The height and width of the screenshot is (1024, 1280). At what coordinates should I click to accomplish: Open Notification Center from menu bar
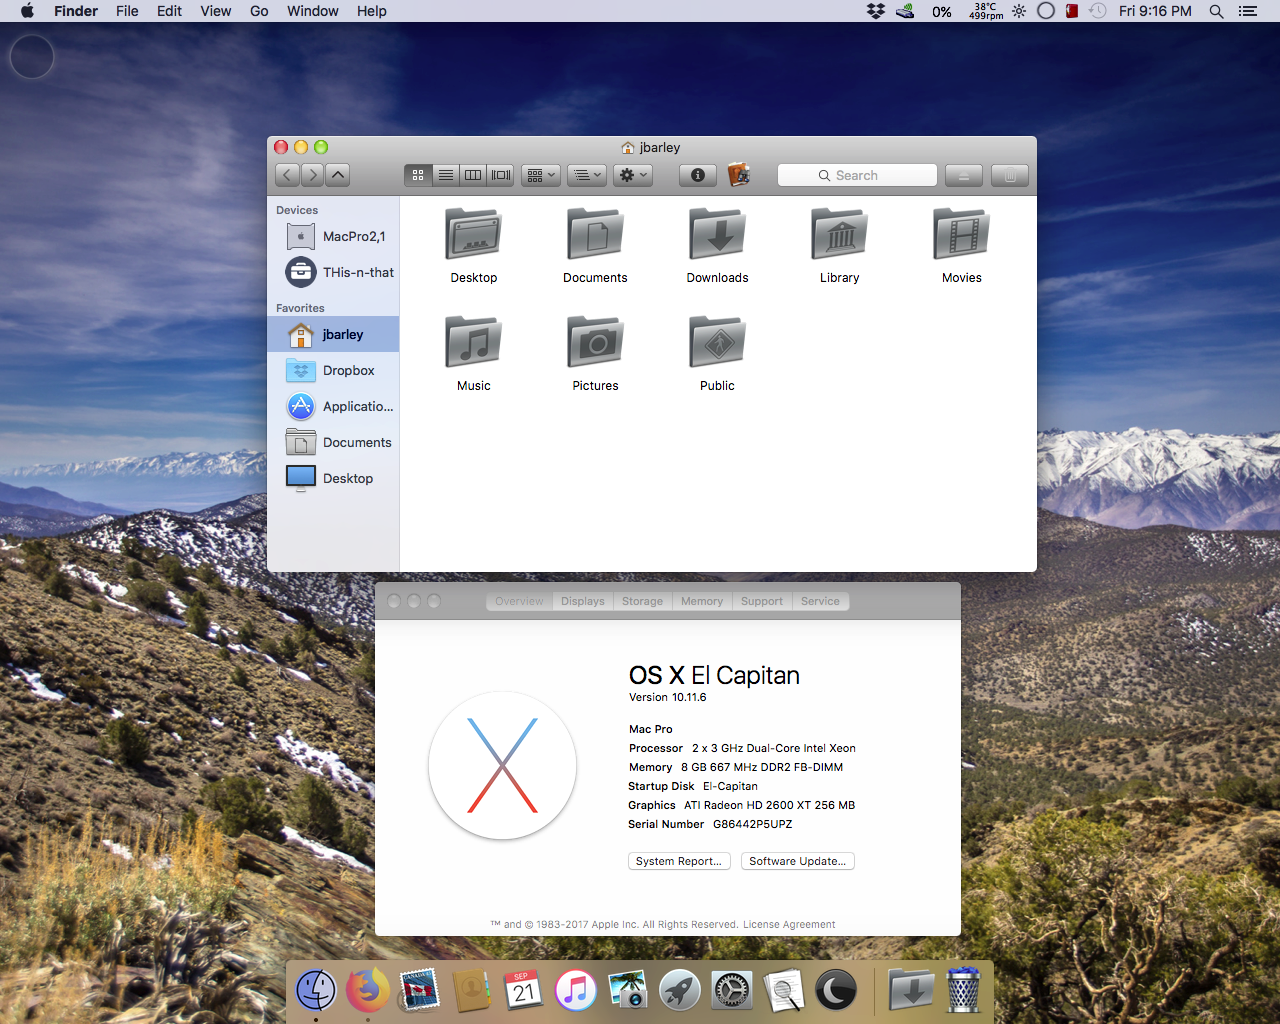tap(1247, 11)
